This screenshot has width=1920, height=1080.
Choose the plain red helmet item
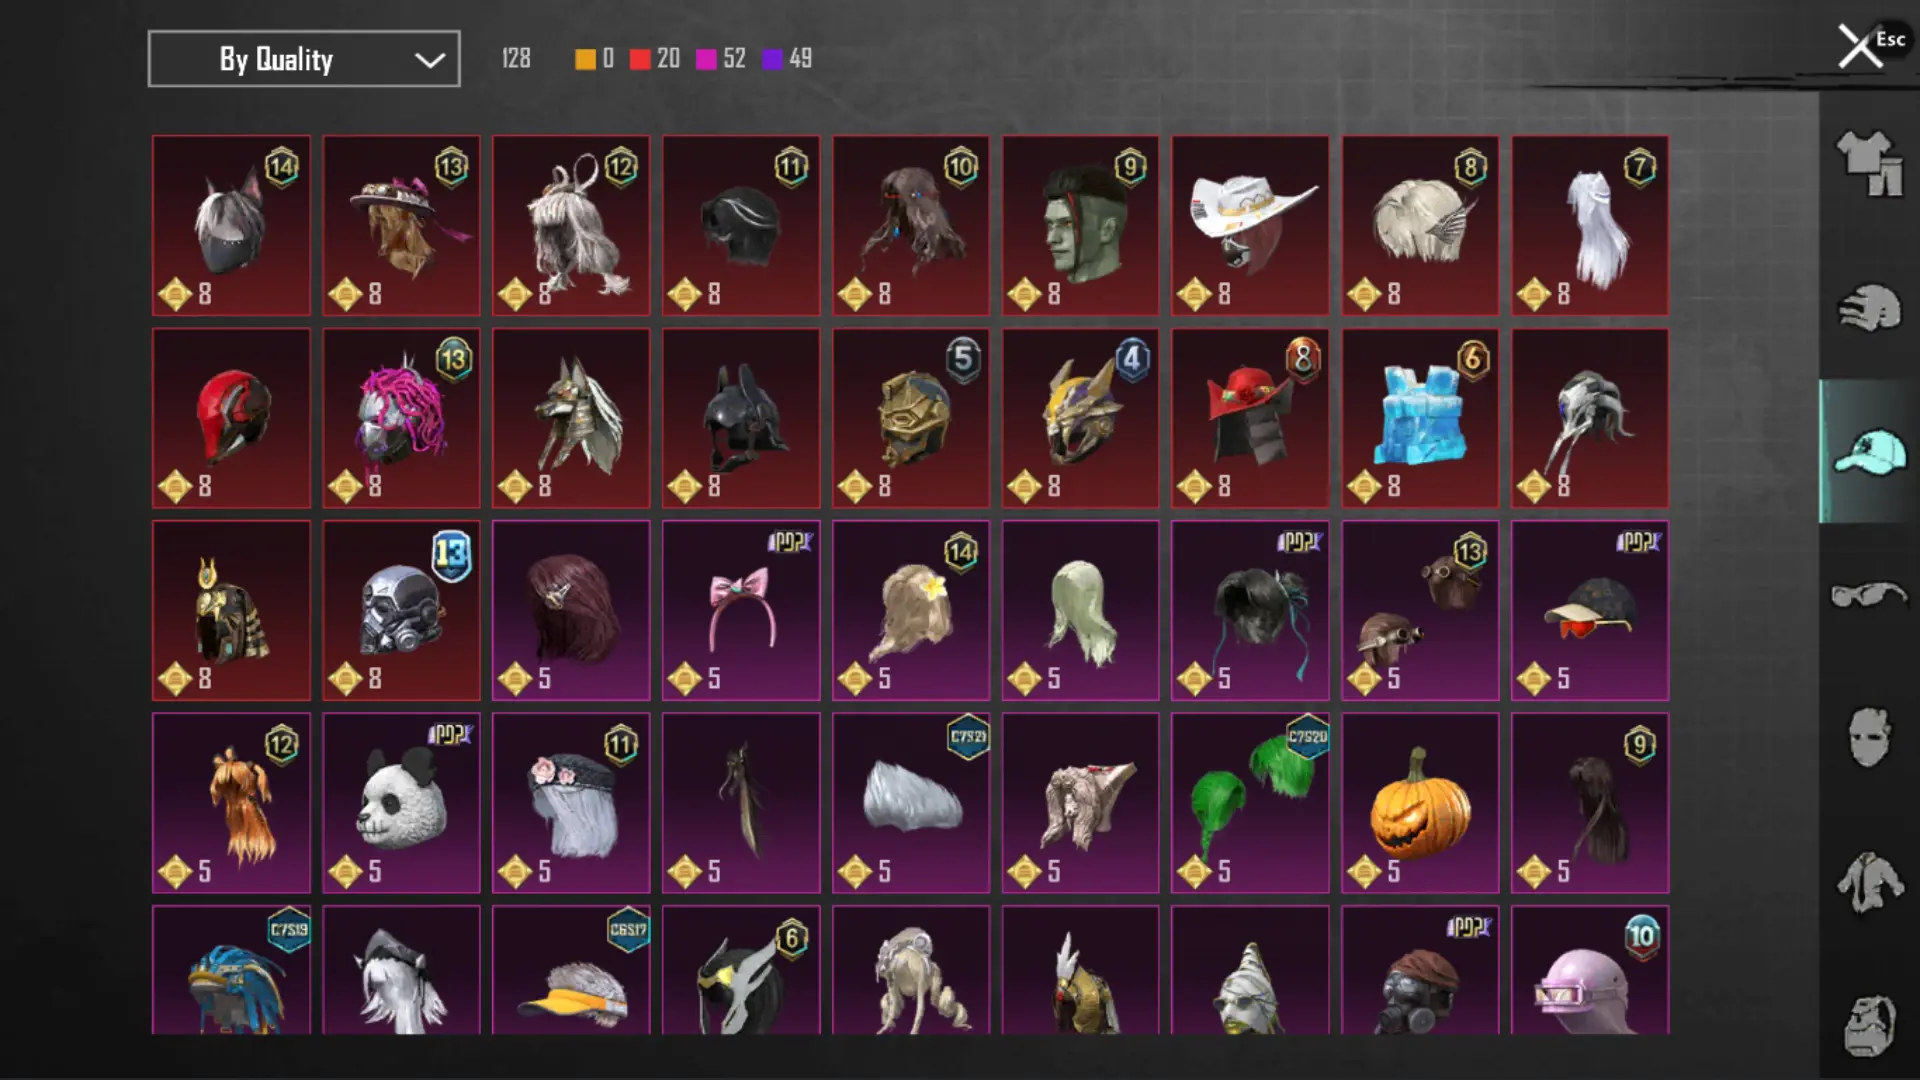[231, 418]
